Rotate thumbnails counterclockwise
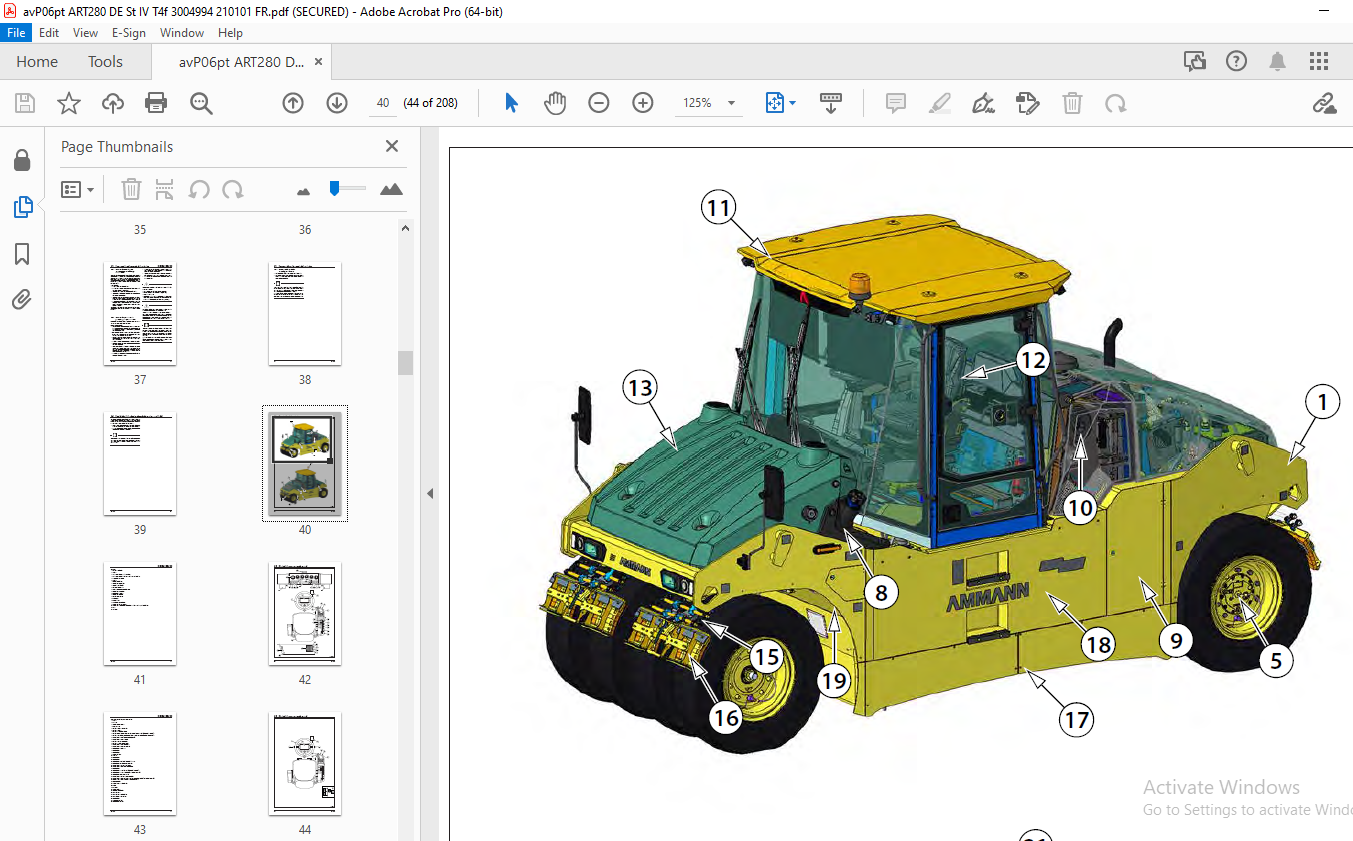Image resolution: width=1353 pixels, height=841 pixels. 199,189
